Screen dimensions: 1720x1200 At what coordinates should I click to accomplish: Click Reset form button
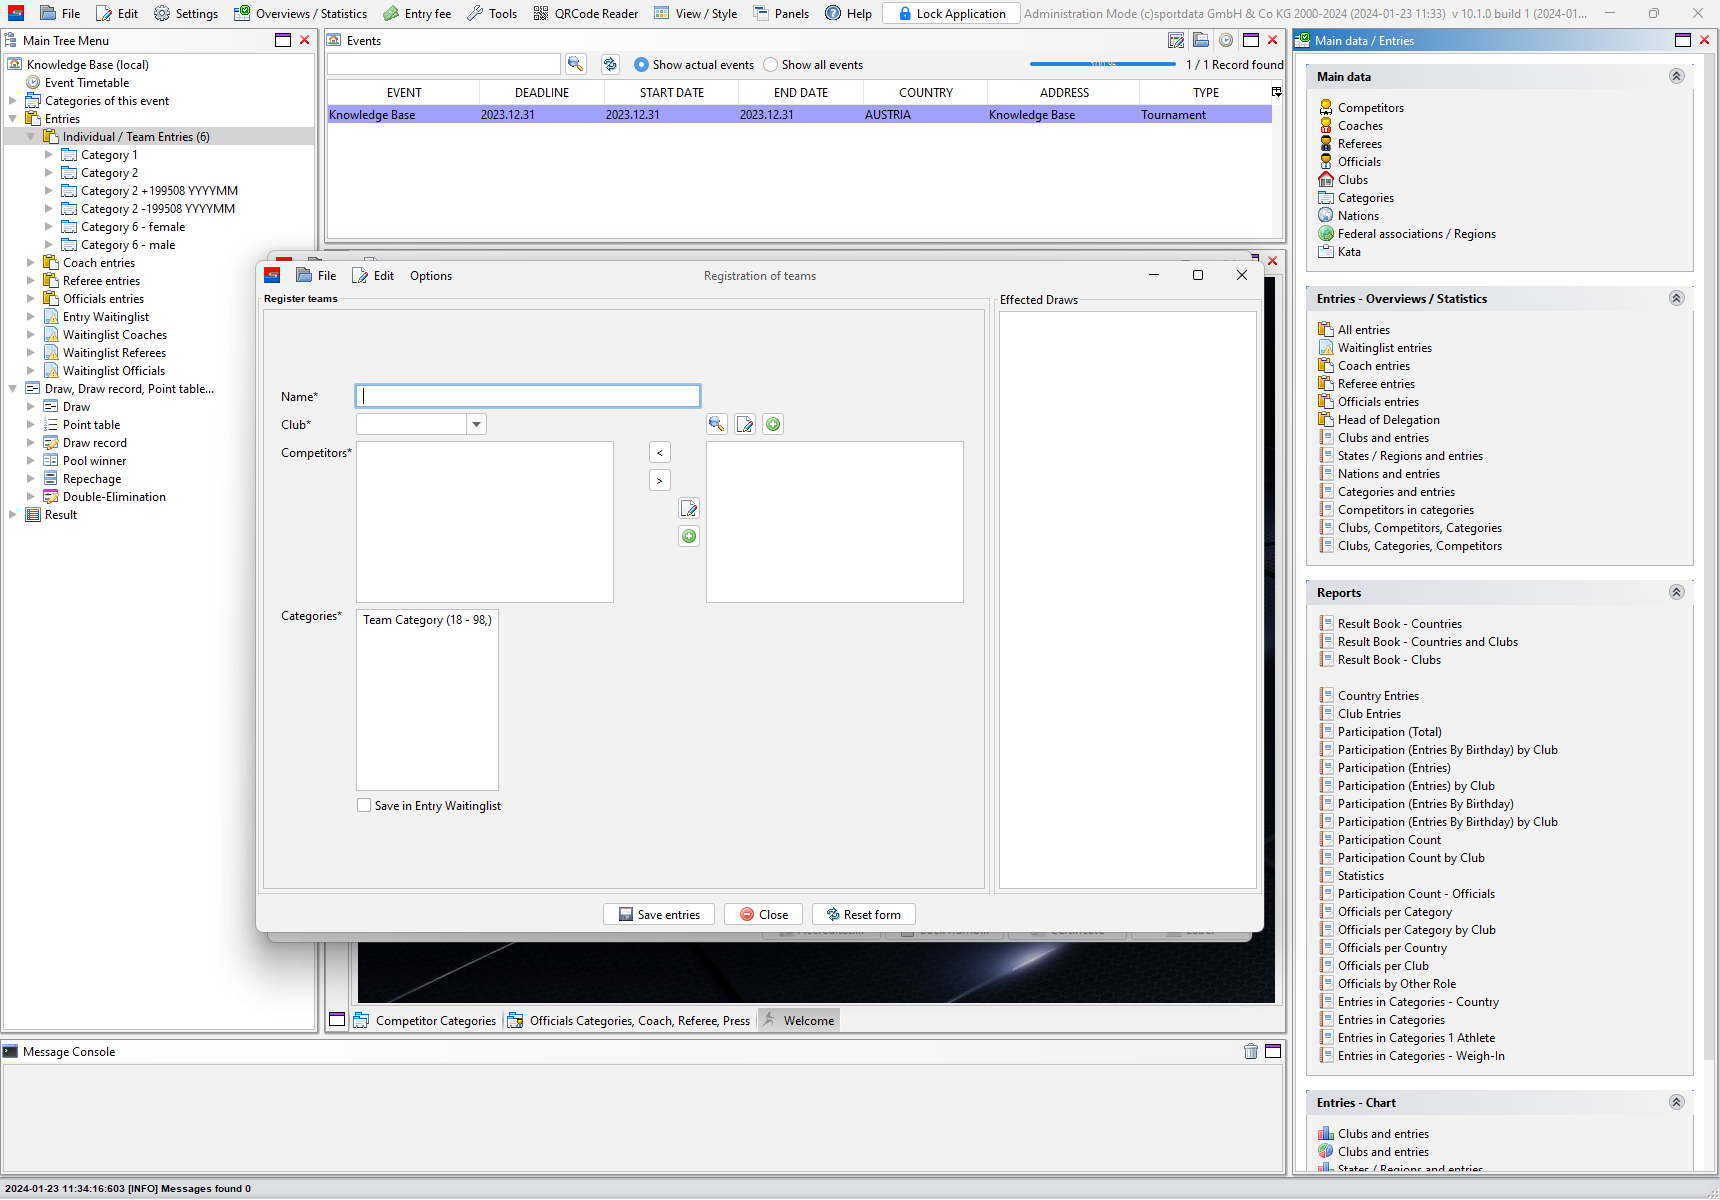pos(863,914)
